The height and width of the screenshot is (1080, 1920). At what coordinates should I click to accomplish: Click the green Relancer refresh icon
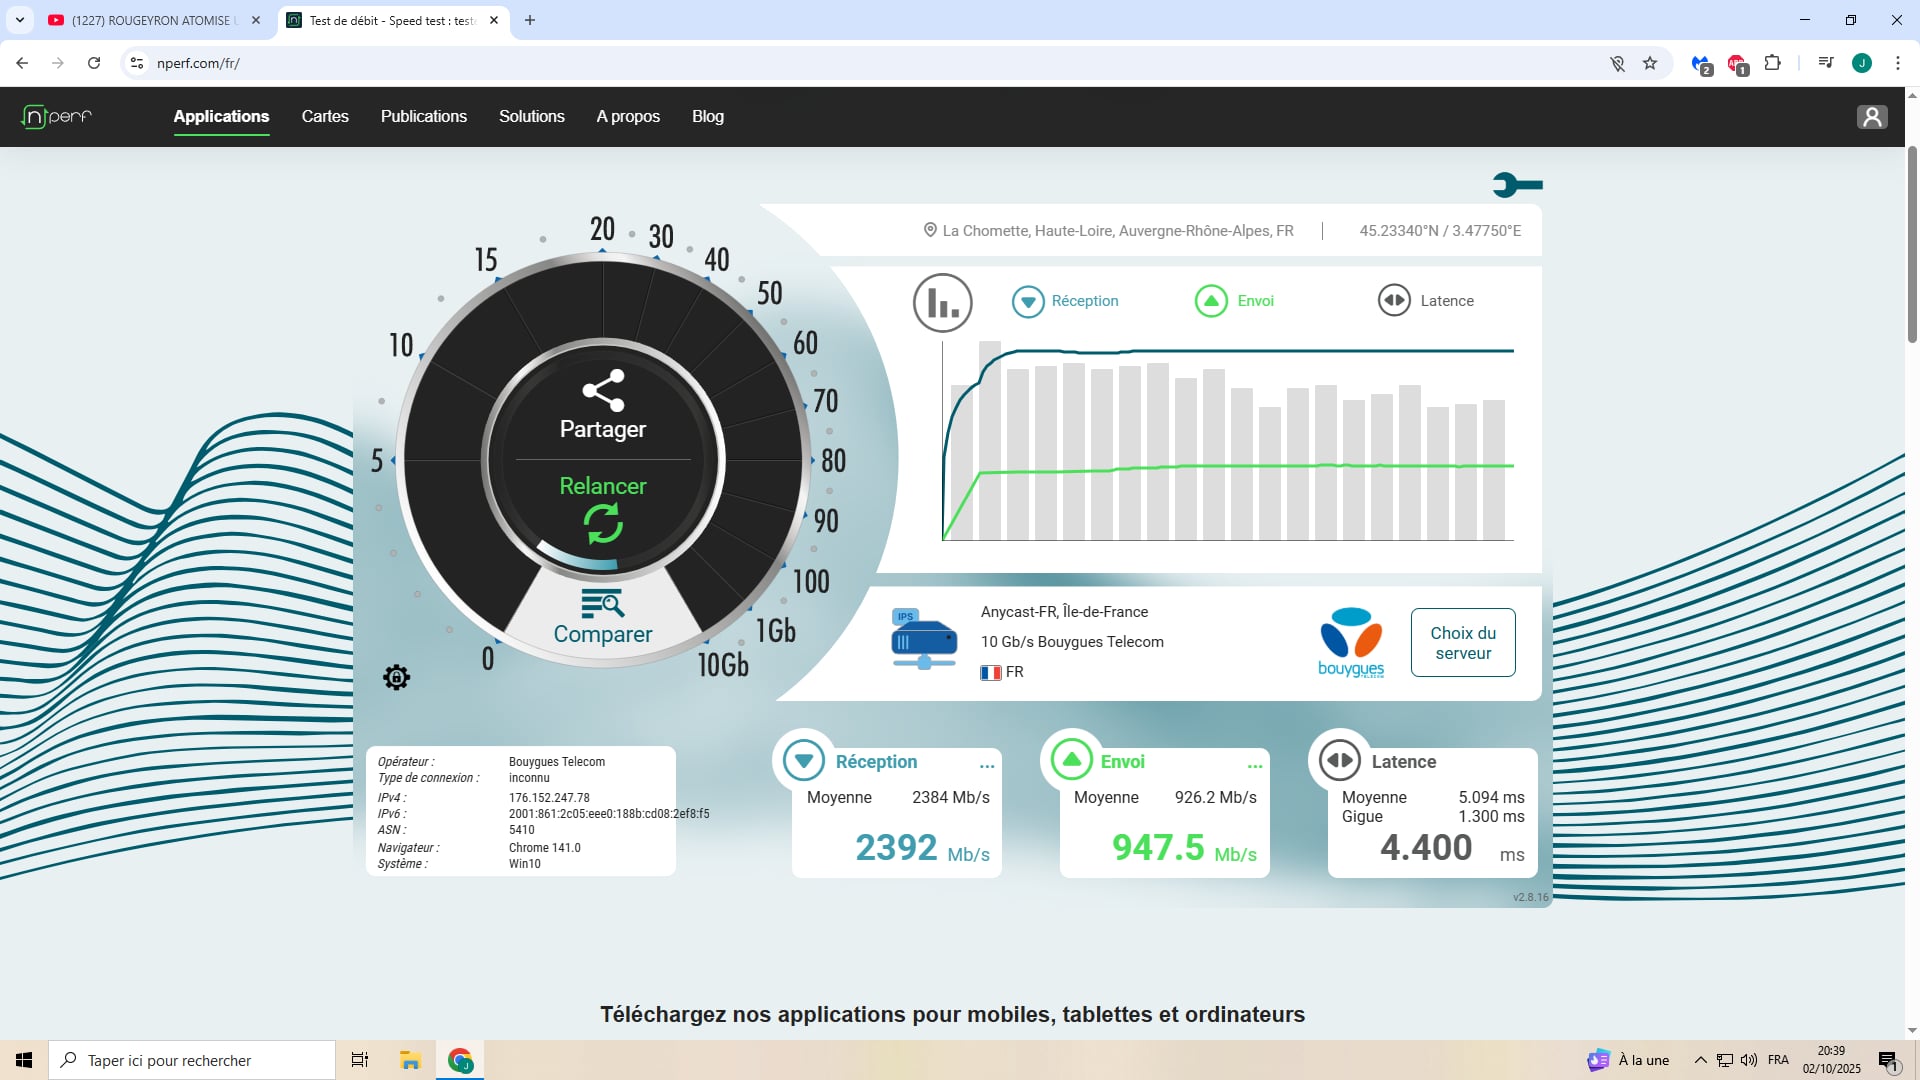tap(603, 523)
